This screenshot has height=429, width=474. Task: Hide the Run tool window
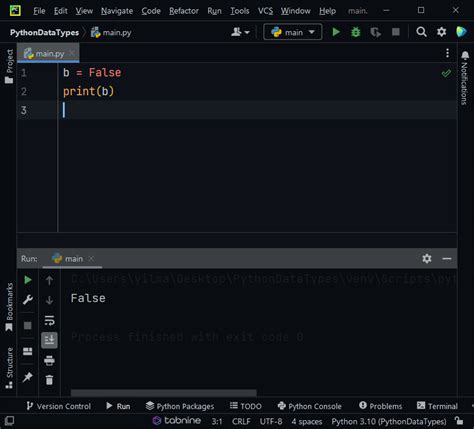[447, 258]
